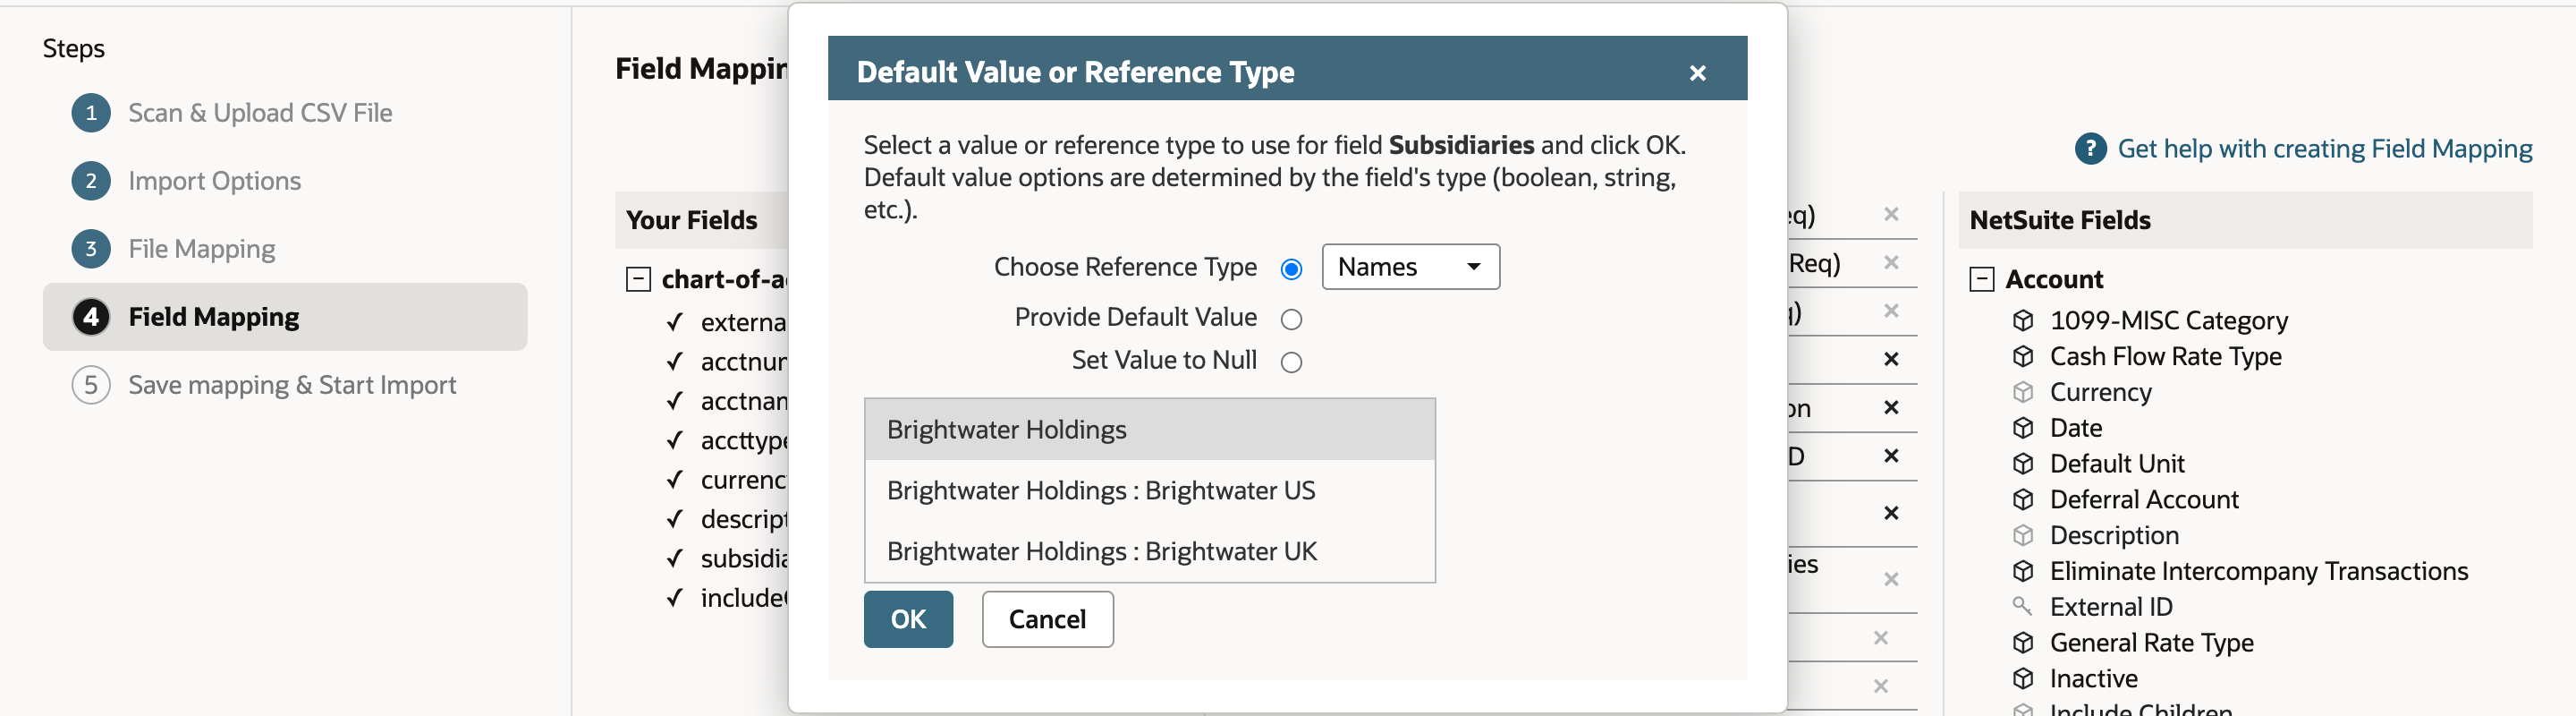Open the Names reference type dropdown
The image size is (2576, 716).
click(x=1410, y=267)
